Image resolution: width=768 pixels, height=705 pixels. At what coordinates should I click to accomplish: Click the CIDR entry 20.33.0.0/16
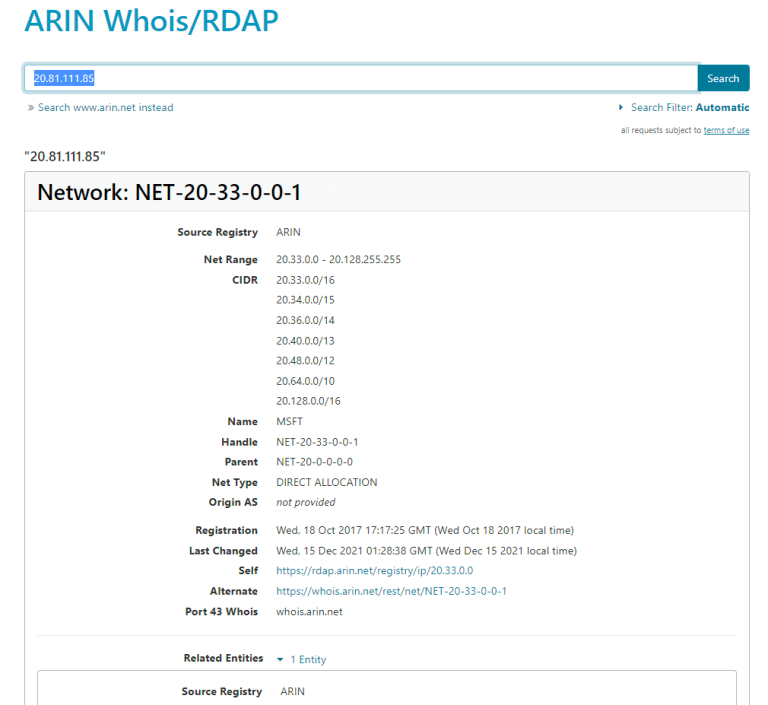tap(305, 280)
